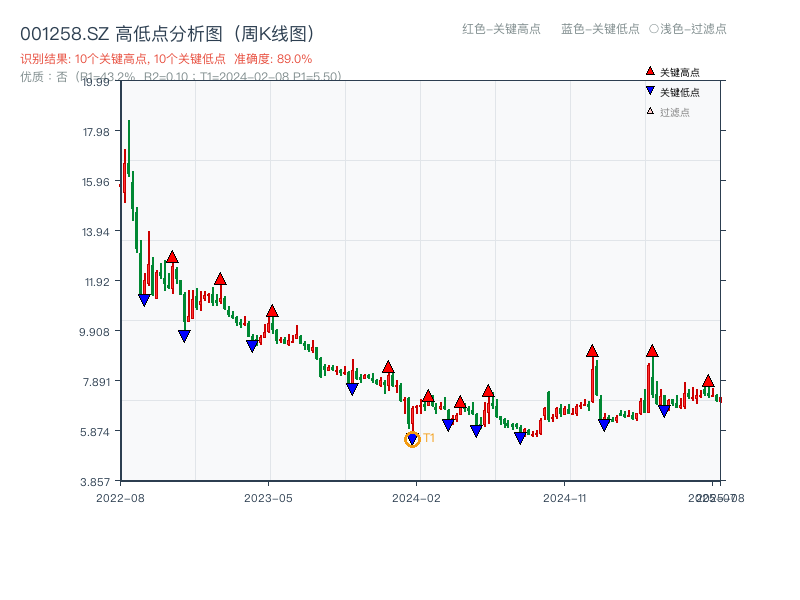The width and height of the screenshot is (800, 600).
Task: Click the rightmost red key-high marker near 2025
Action: [707, 380]
